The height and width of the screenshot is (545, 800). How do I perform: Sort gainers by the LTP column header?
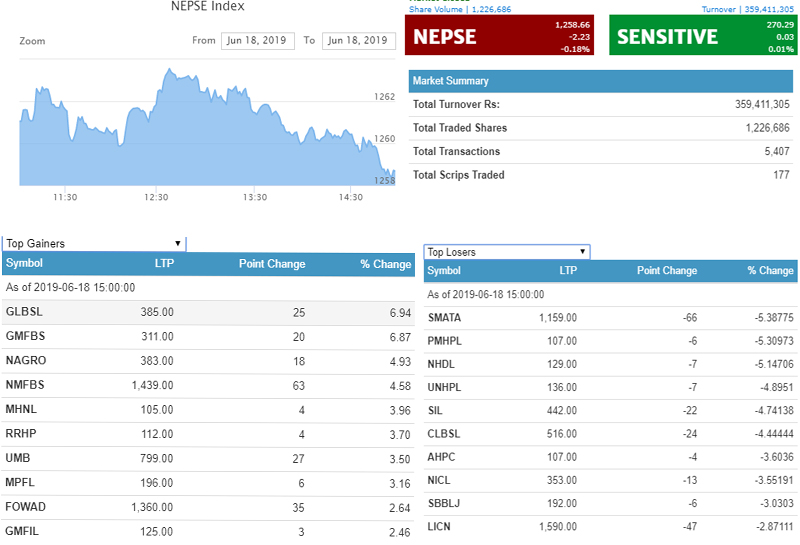point(164,263)
